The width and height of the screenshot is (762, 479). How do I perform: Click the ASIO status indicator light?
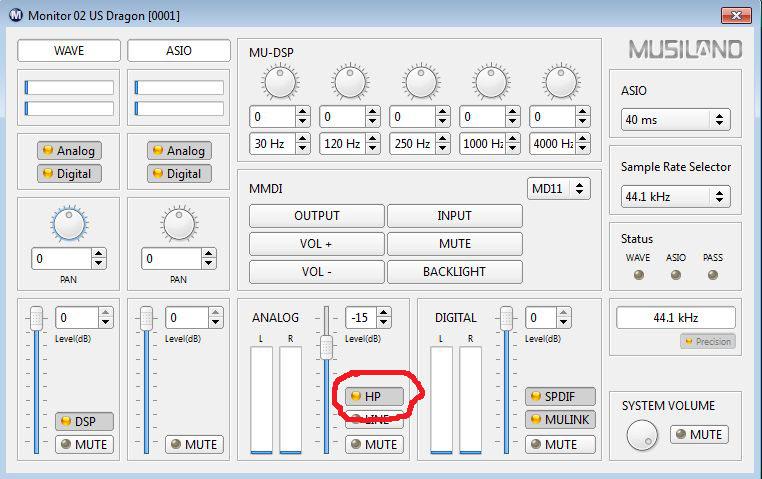pos(675,275)
